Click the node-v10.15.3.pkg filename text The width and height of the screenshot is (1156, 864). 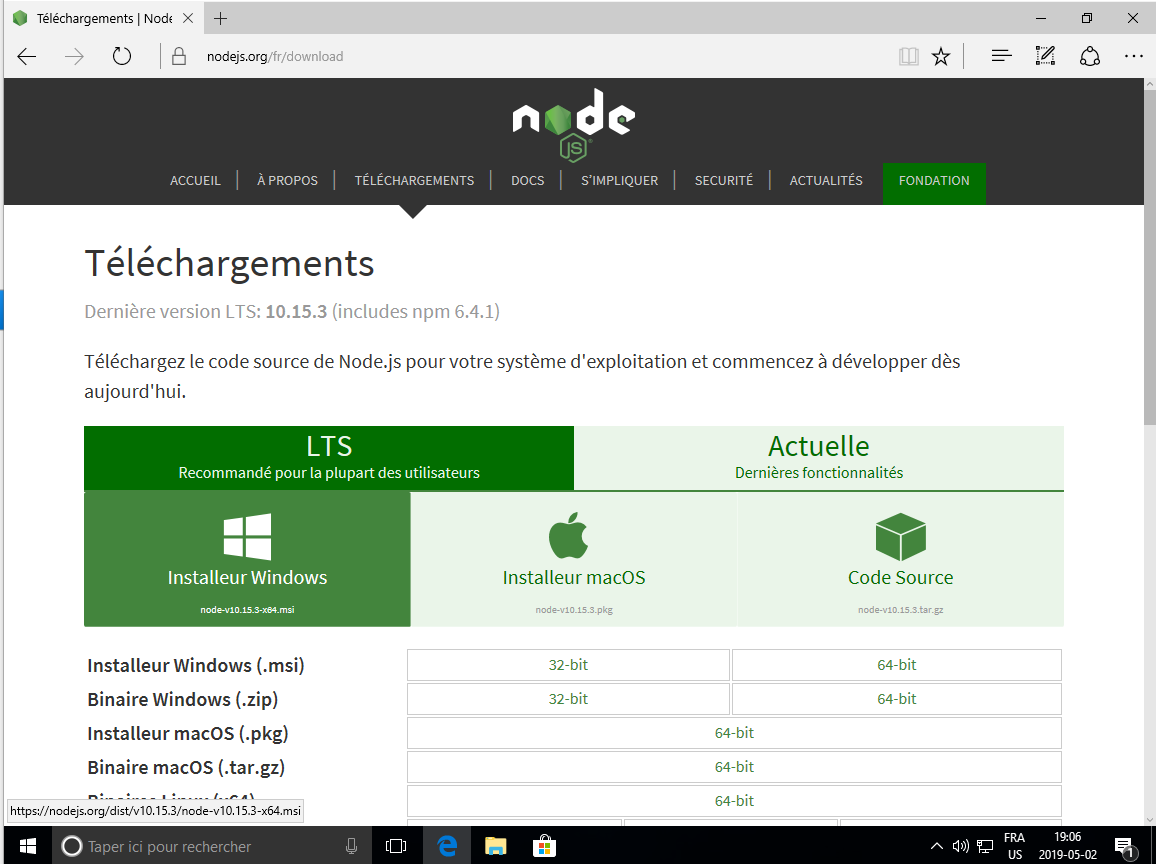(574, 610)
